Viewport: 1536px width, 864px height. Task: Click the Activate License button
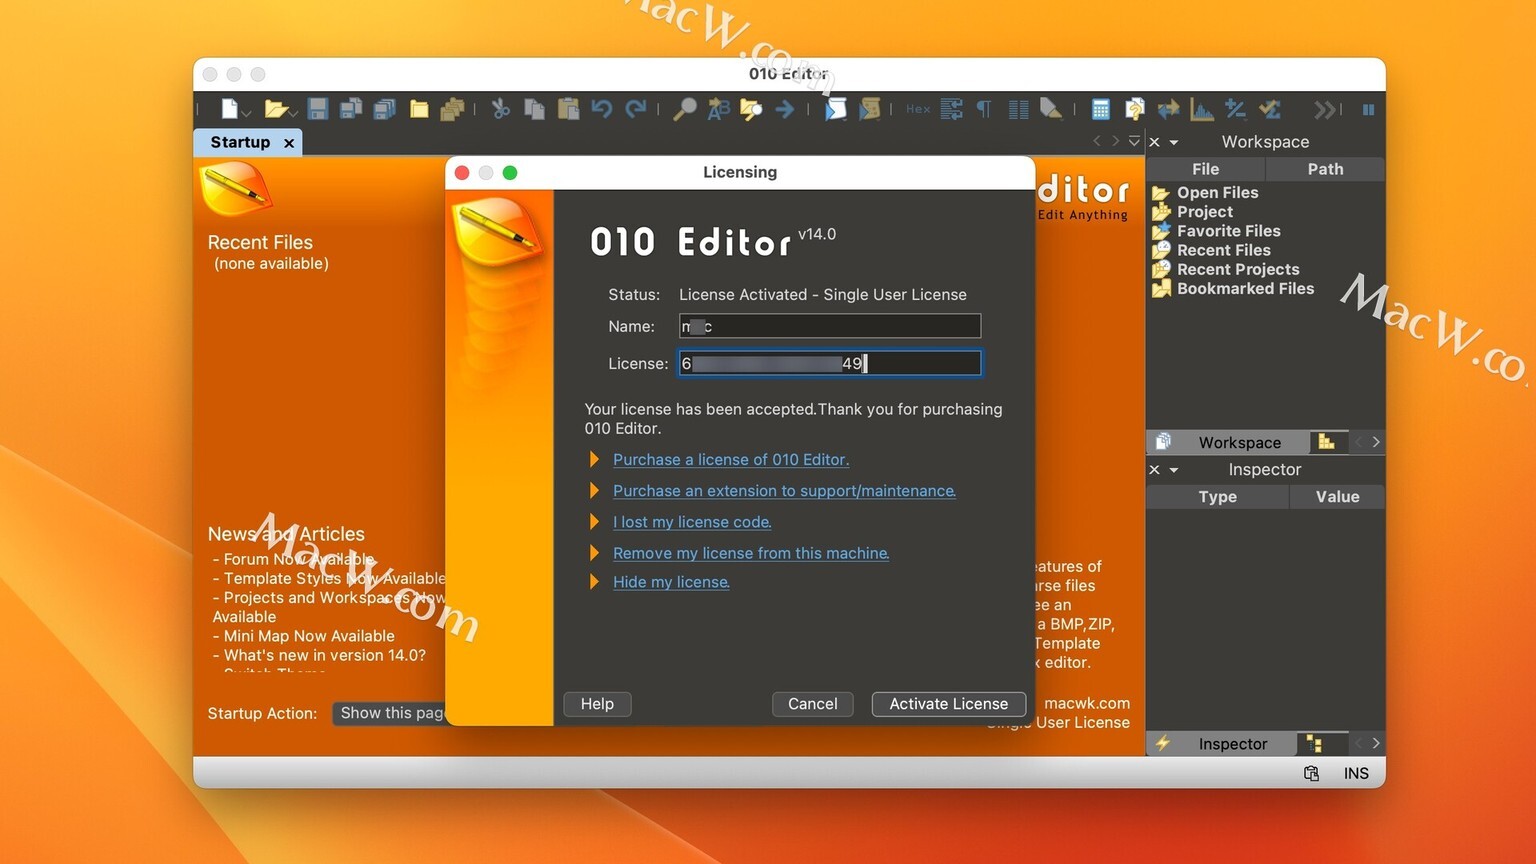[949, 704]
